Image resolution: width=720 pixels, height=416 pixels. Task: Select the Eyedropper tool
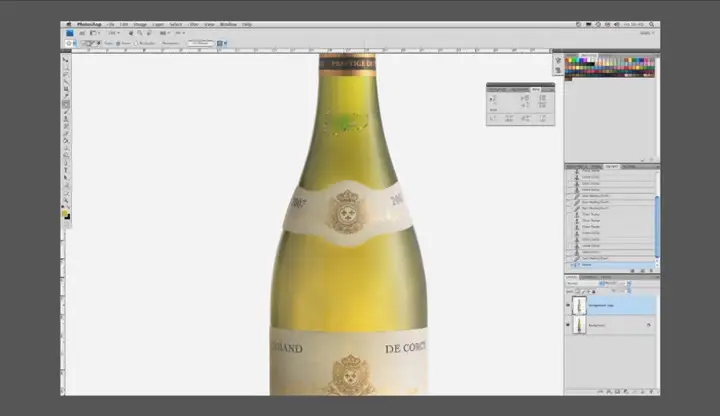[66, 96]
